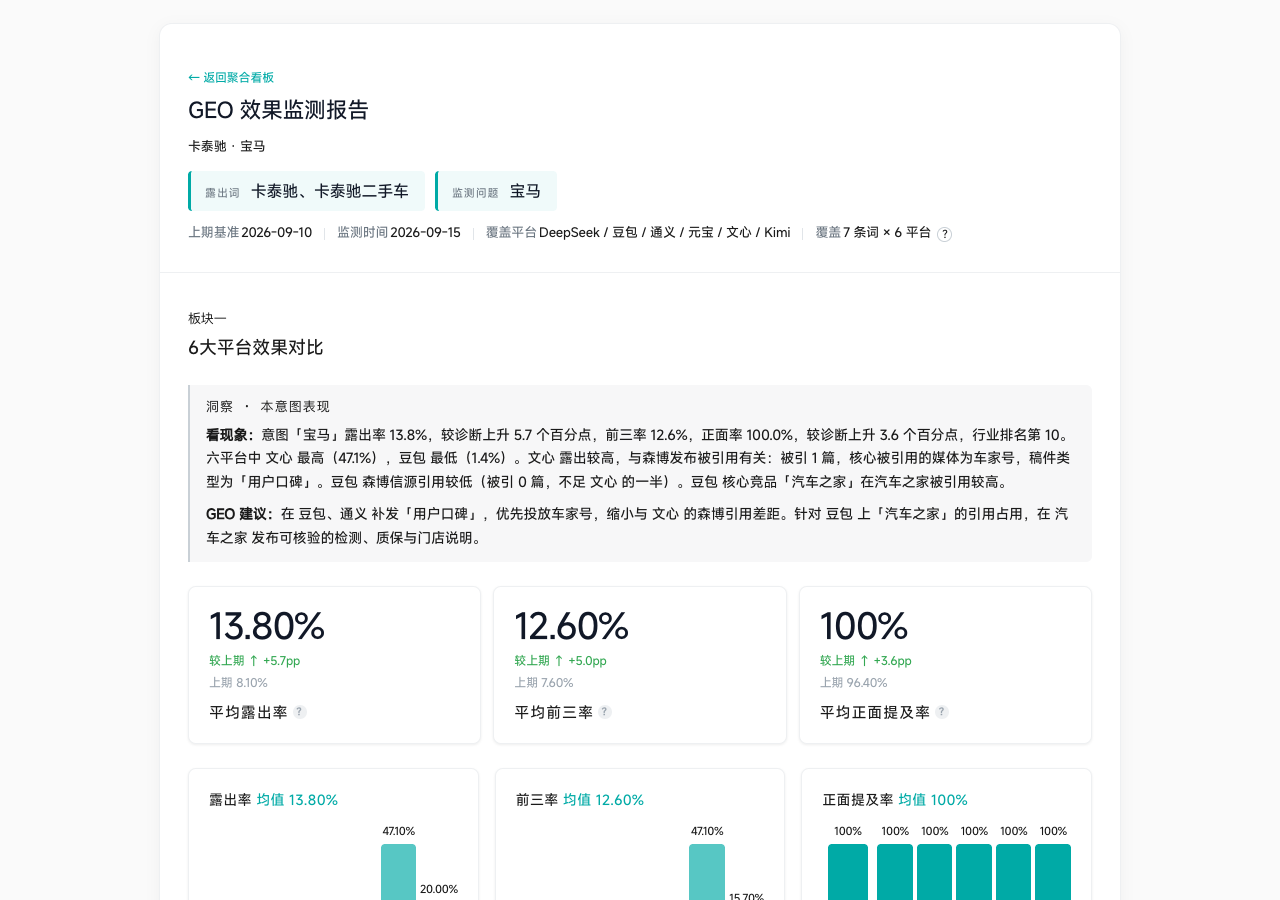
Task: Click the 15.70% label in 前三率 chart
Action: pos(747,896)
